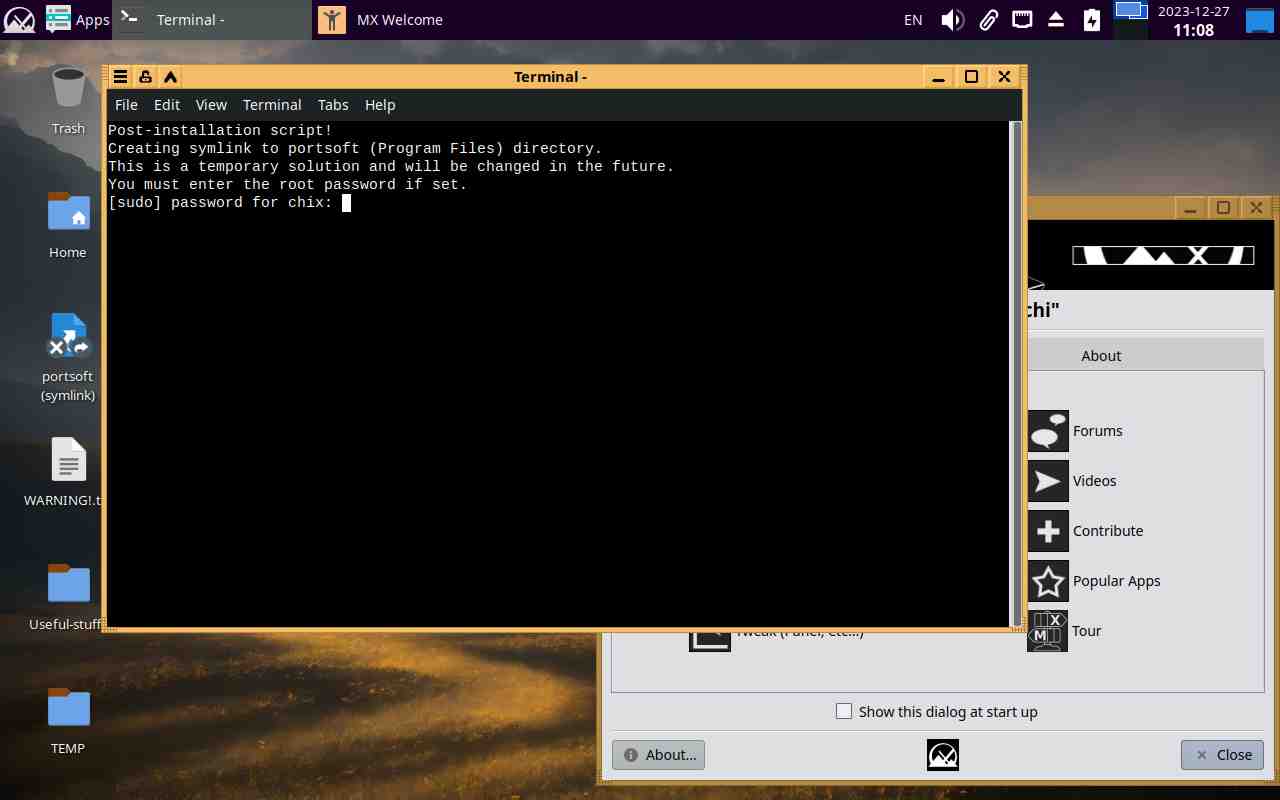Toggle the Terminal window stick (lock) button
Viewport: 1280px width, 800px height.
click(x=145, y=77)
